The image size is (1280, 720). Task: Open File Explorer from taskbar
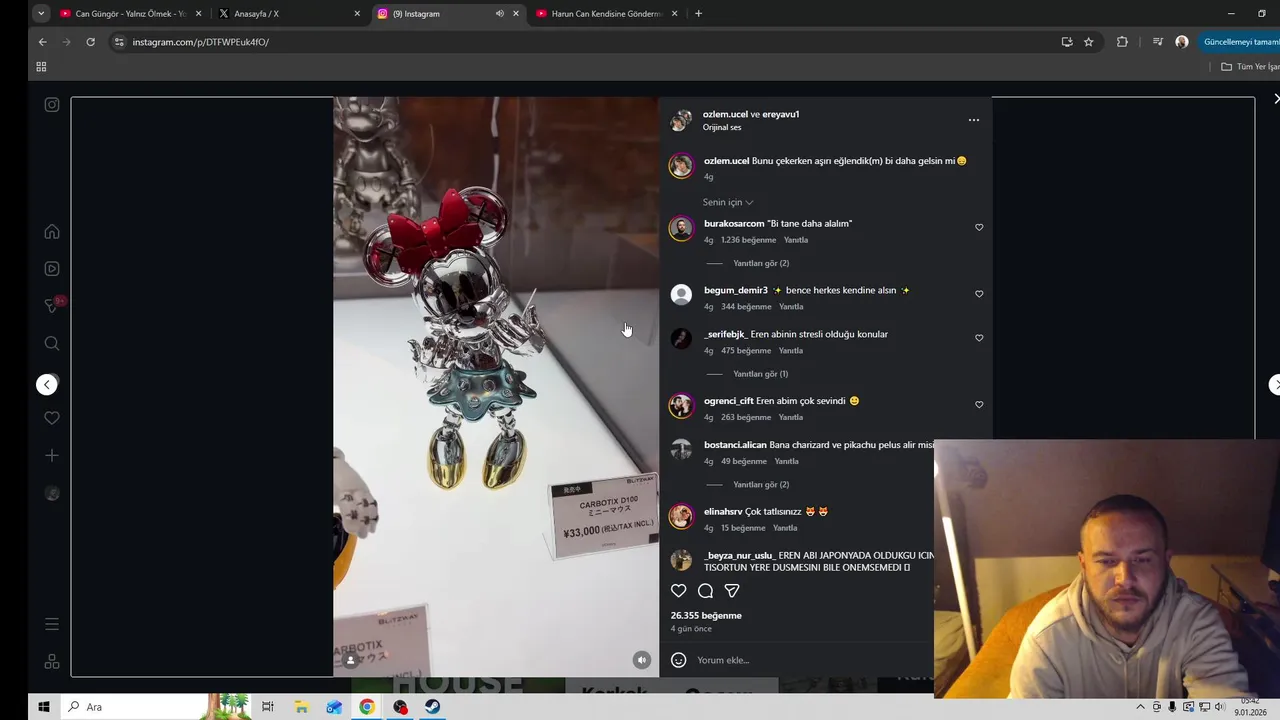coord(301,707)
